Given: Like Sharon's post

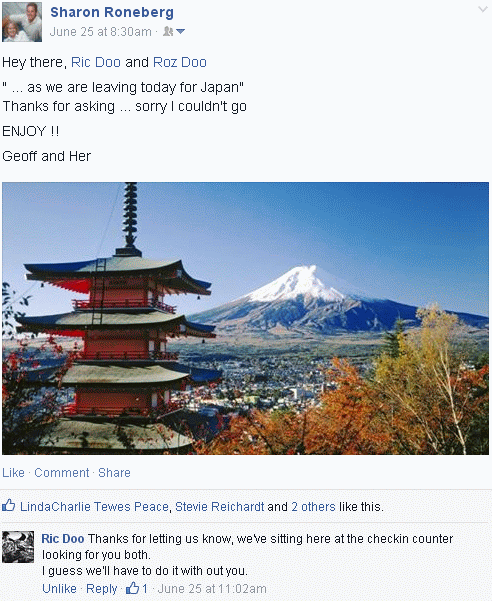Looking at the screenshot, I should (13, 473).
